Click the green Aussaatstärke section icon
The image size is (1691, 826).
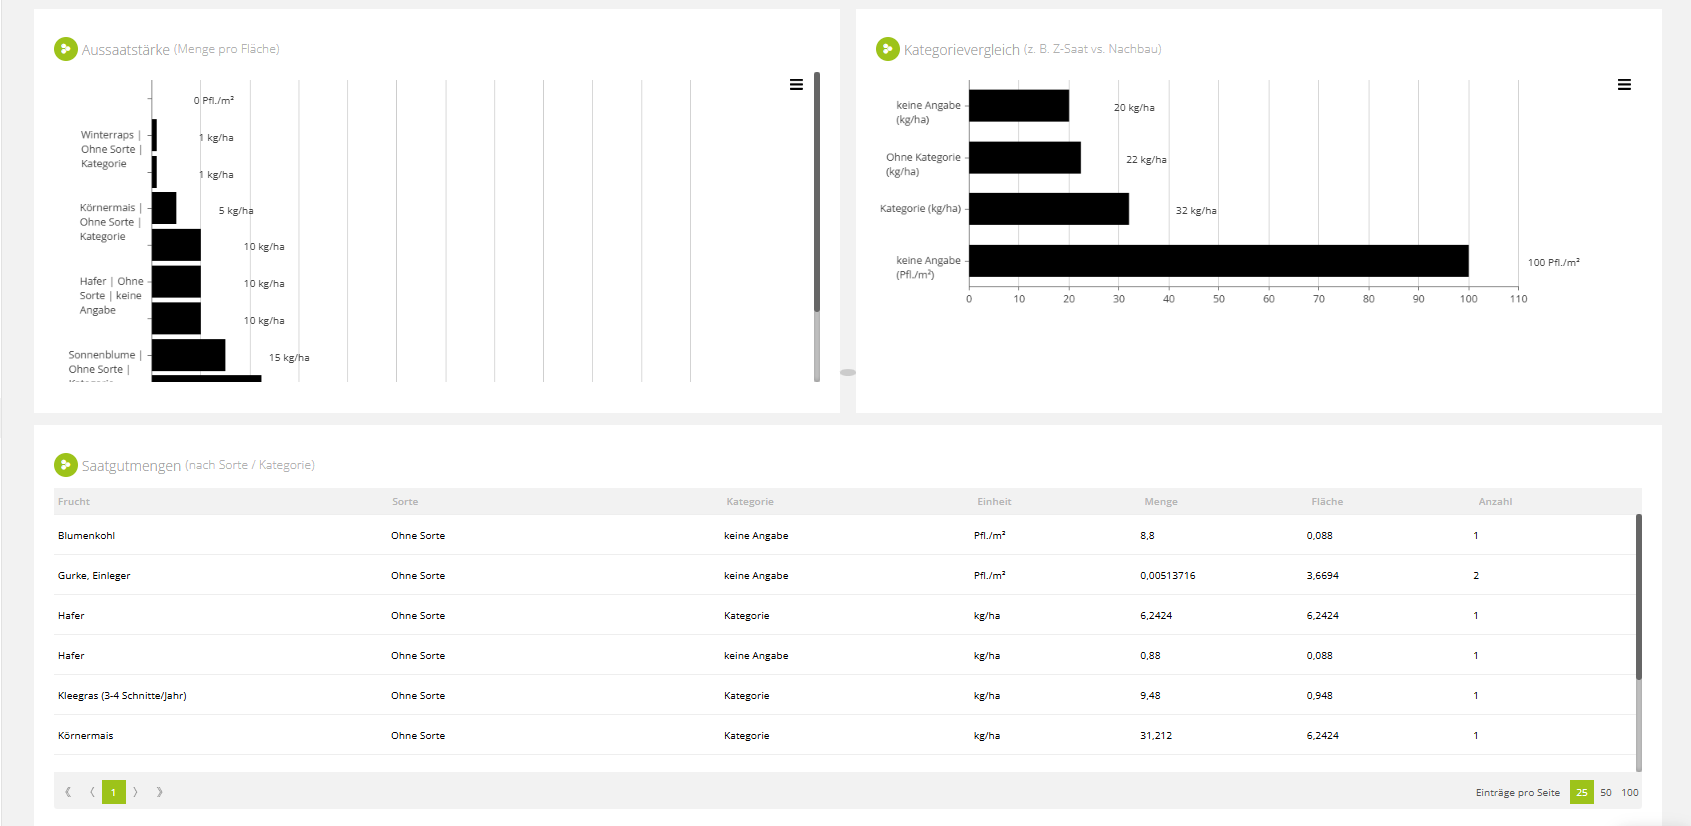tap(66, 48)
